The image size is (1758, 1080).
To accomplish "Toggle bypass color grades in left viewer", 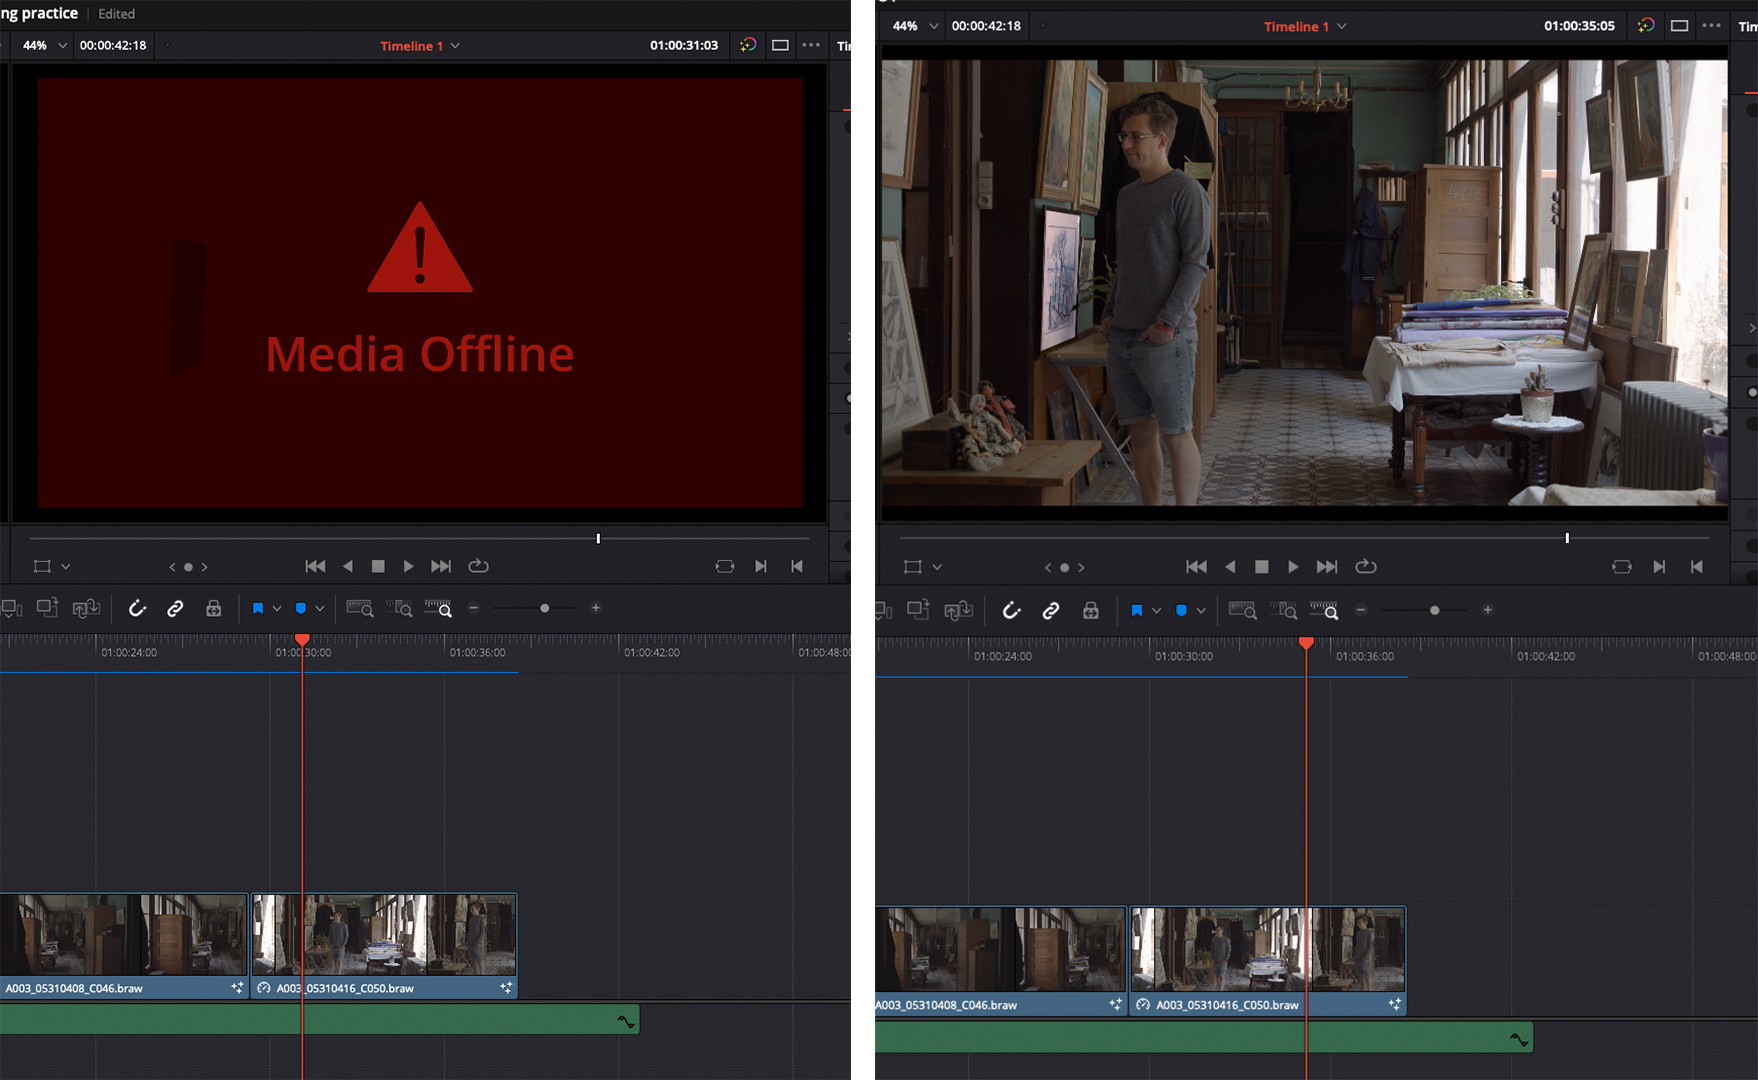I will 748,45.
